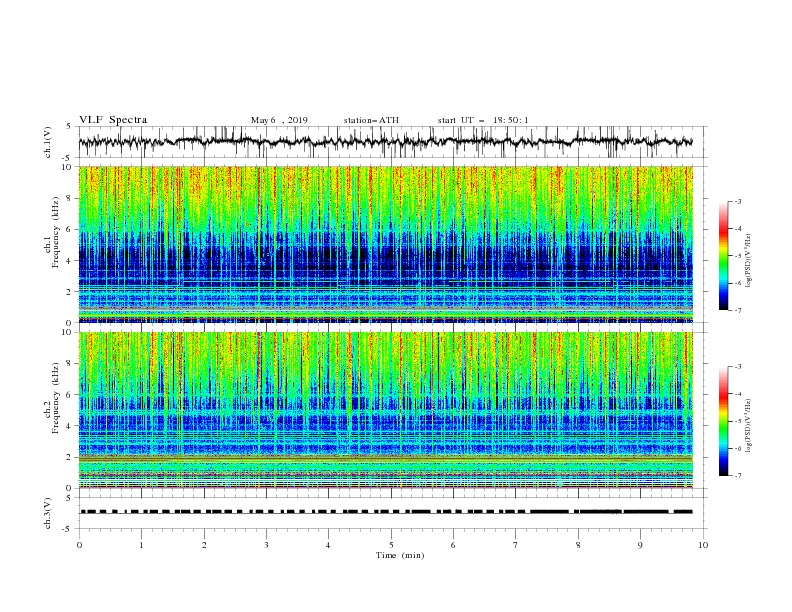Click the time axis tick label "1"

coord(141,545)
